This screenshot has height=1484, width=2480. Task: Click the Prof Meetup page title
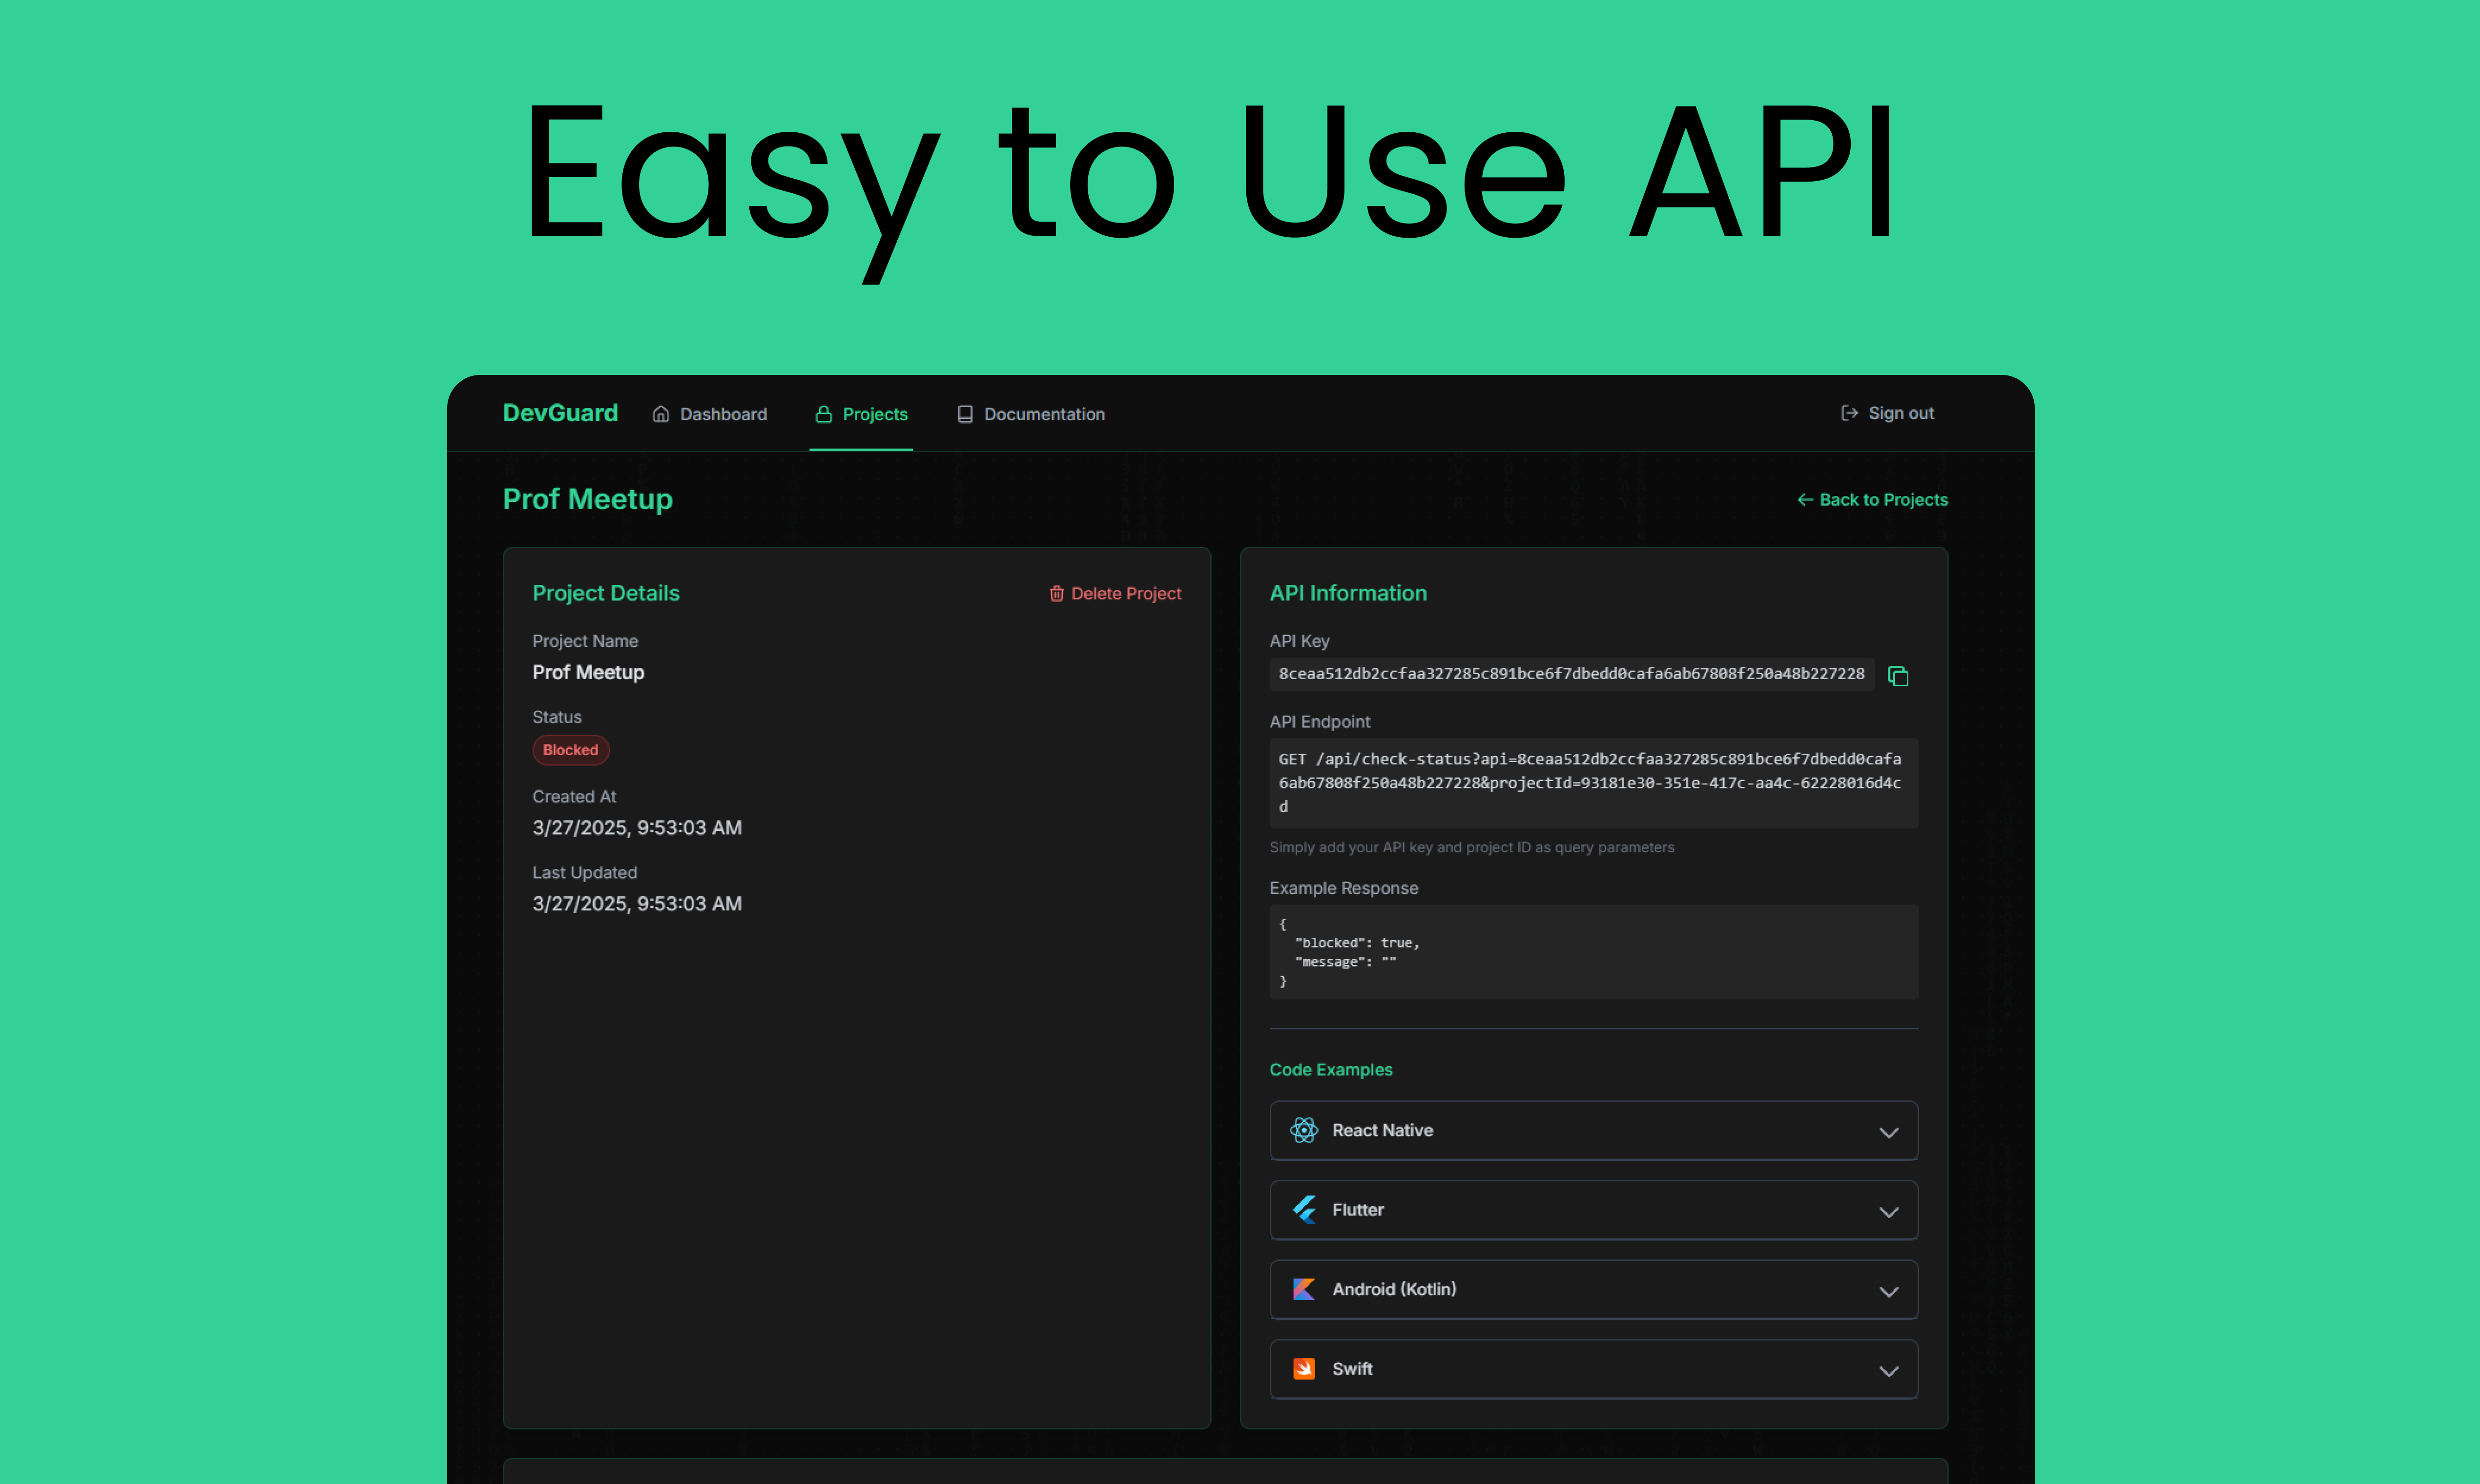tap(588, 499)
